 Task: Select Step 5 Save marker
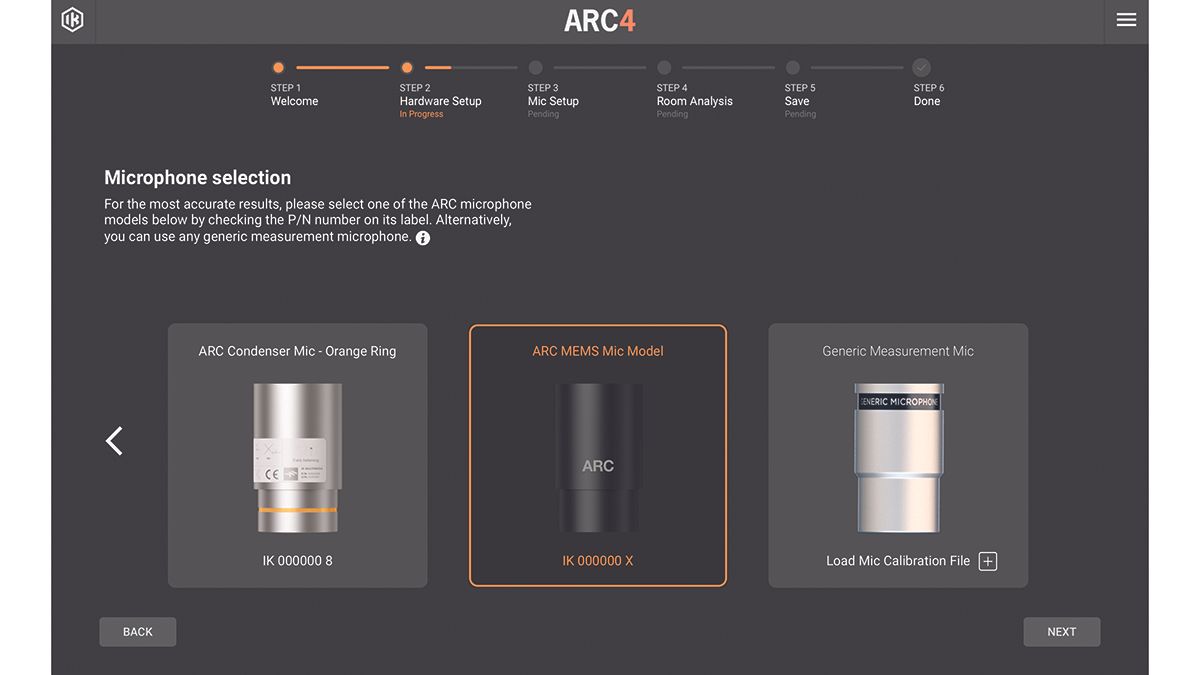[793, 68]
